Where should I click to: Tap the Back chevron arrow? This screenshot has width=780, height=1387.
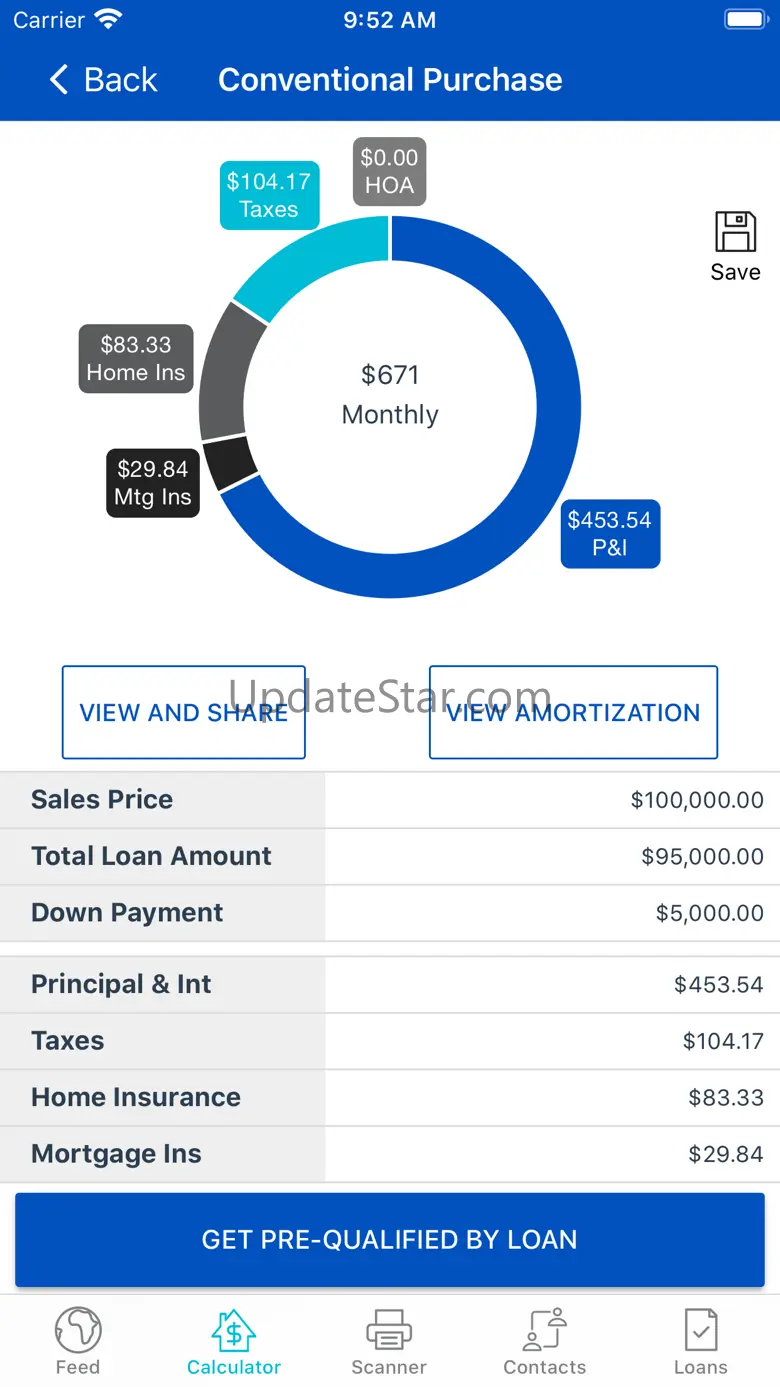[x=60, y=80]
